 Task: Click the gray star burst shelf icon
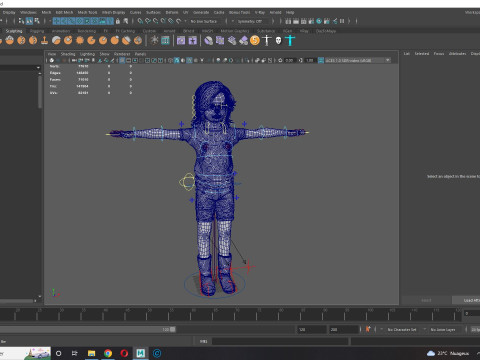click(x=154, y=41)
